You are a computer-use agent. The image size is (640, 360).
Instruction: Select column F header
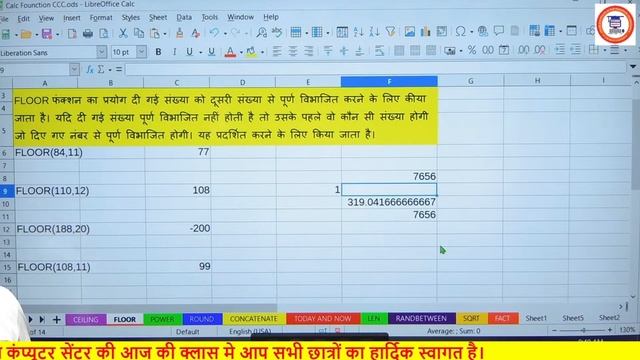click(x=389, y=82)
